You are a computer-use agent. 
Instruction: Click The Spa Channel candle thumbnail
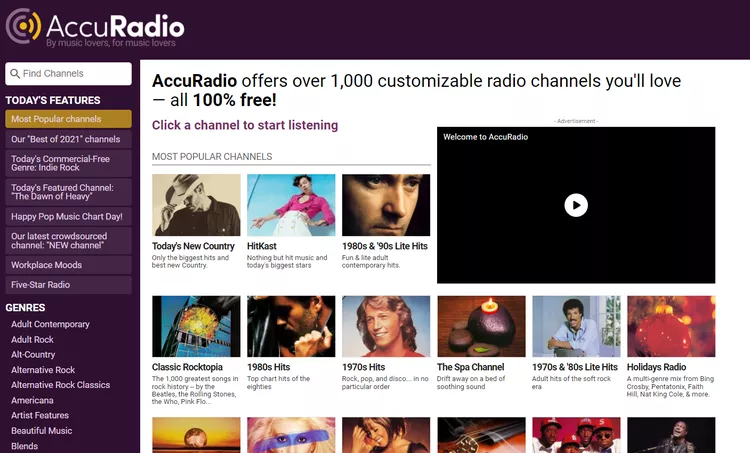(x=481, y=326)
